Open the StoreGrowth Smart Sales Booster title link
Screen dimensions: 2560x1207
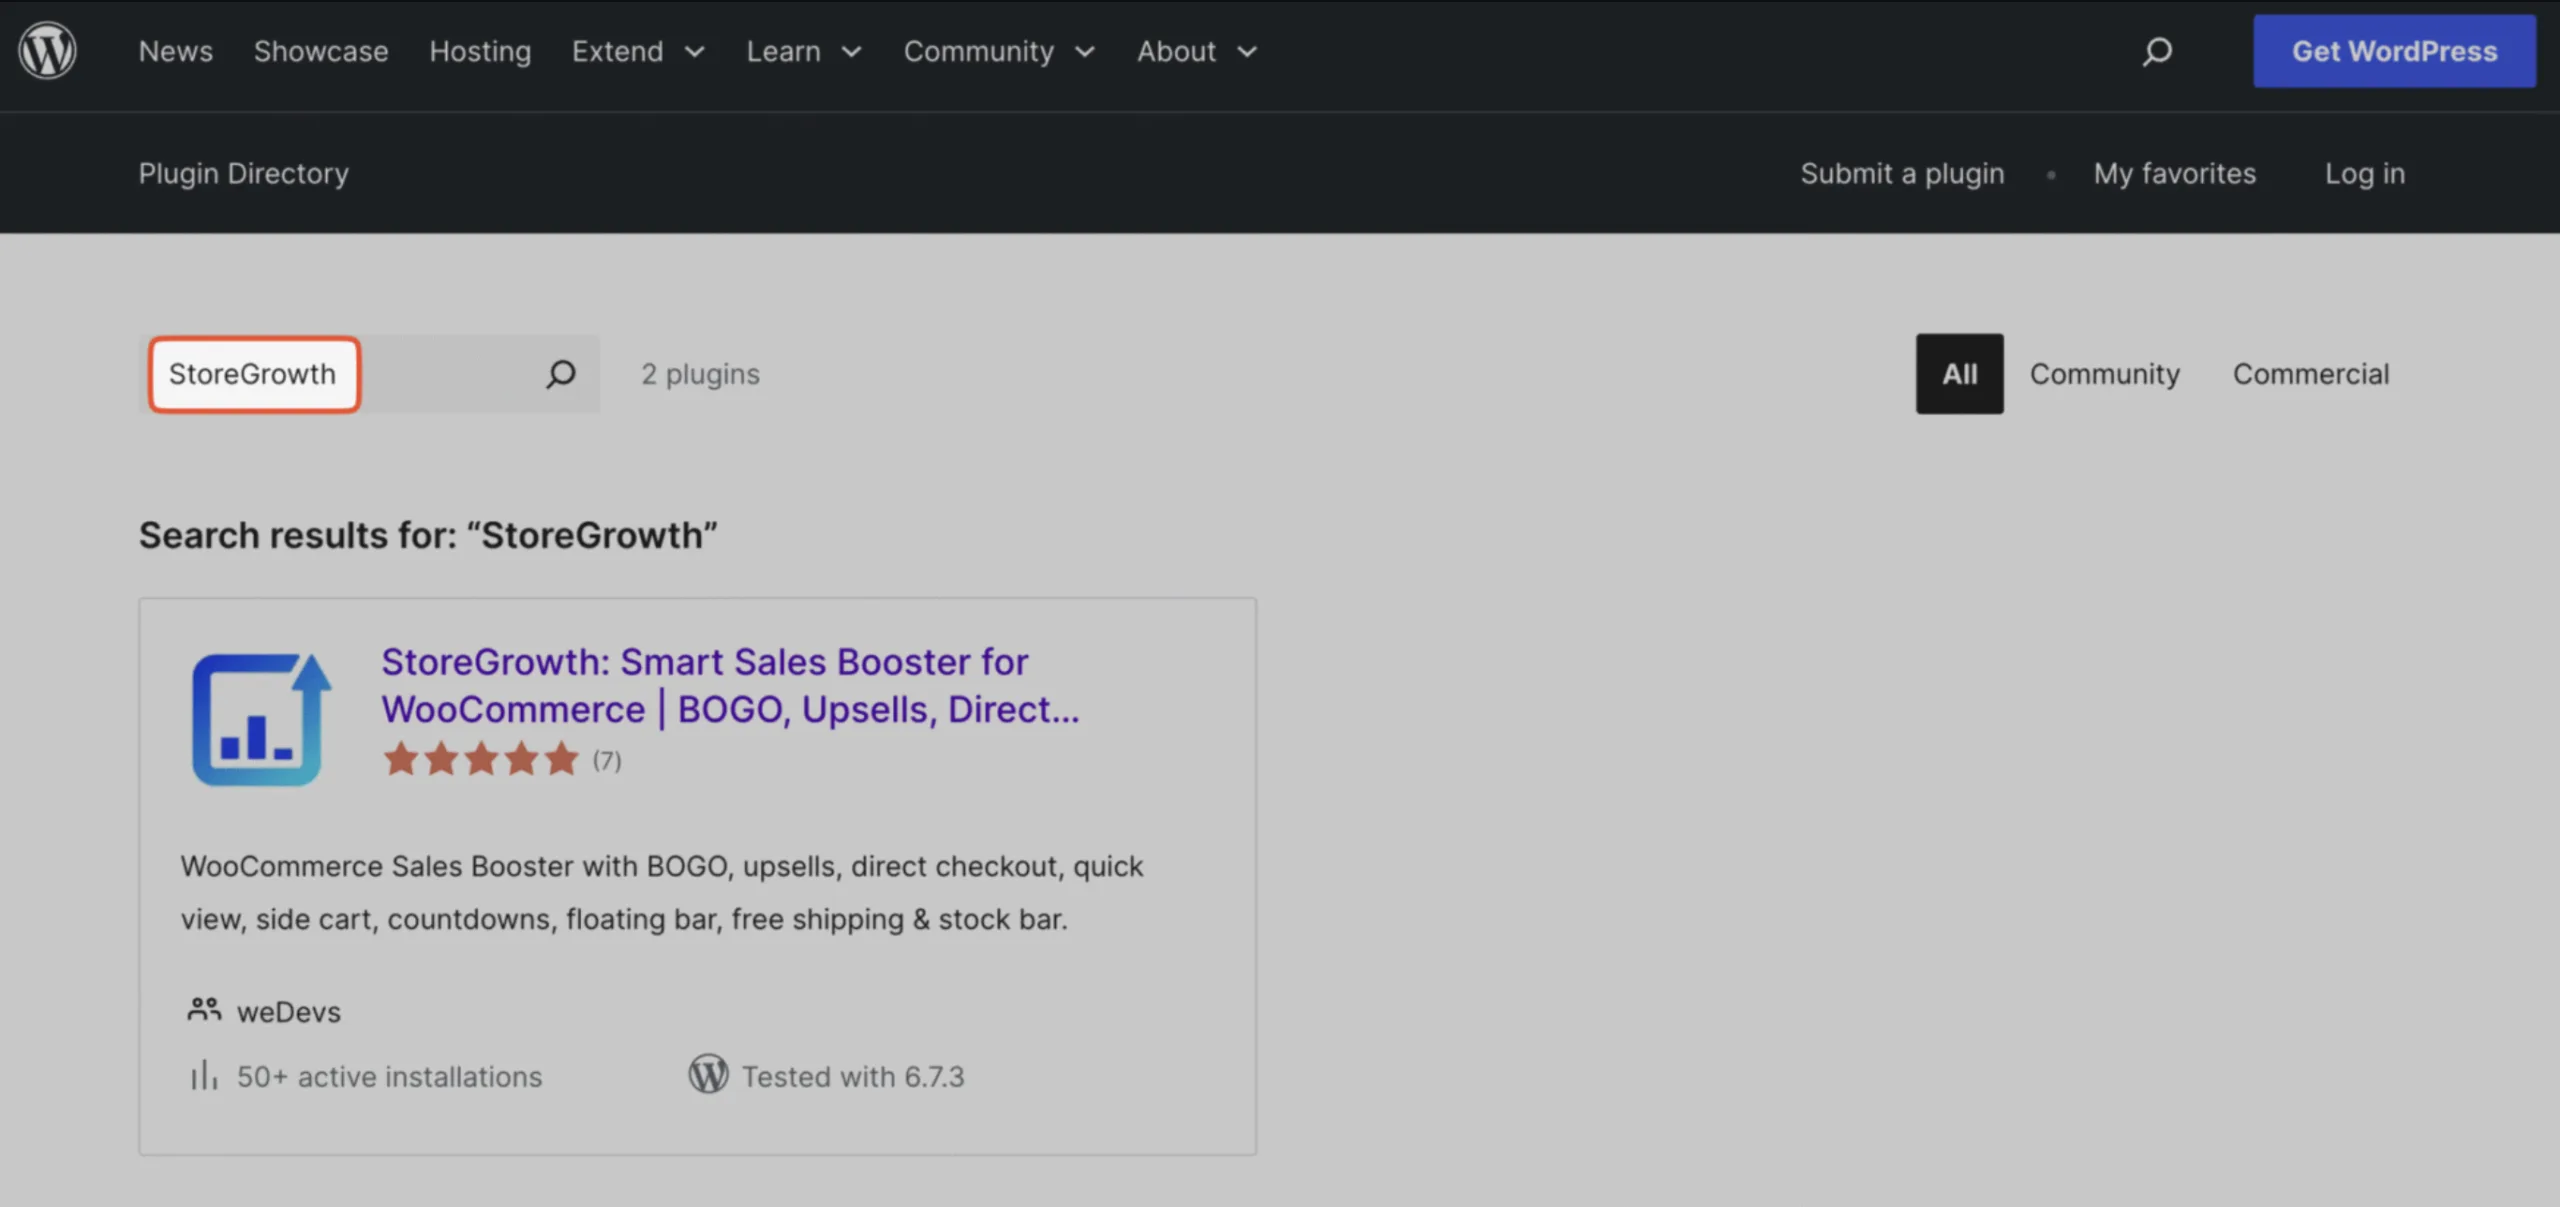pyautogui.click(x=730, y=685)
